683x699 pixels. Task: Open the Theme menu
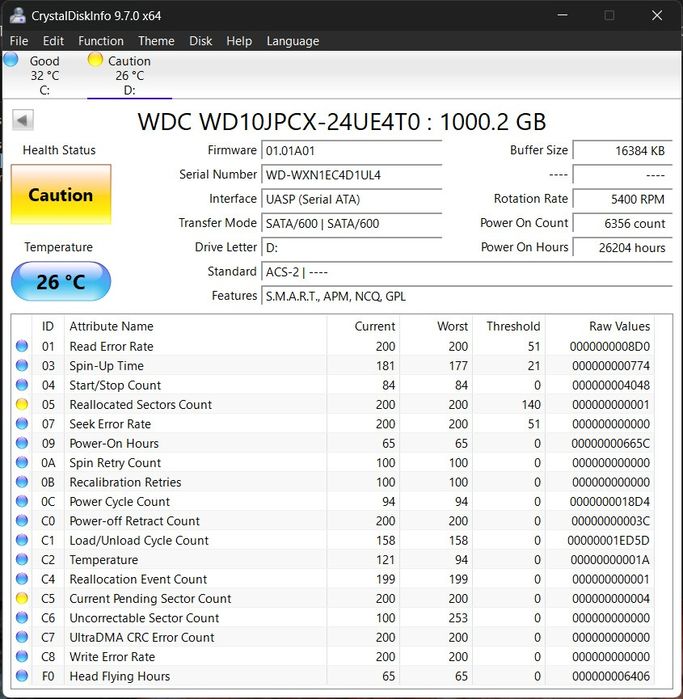pos(156,41)
